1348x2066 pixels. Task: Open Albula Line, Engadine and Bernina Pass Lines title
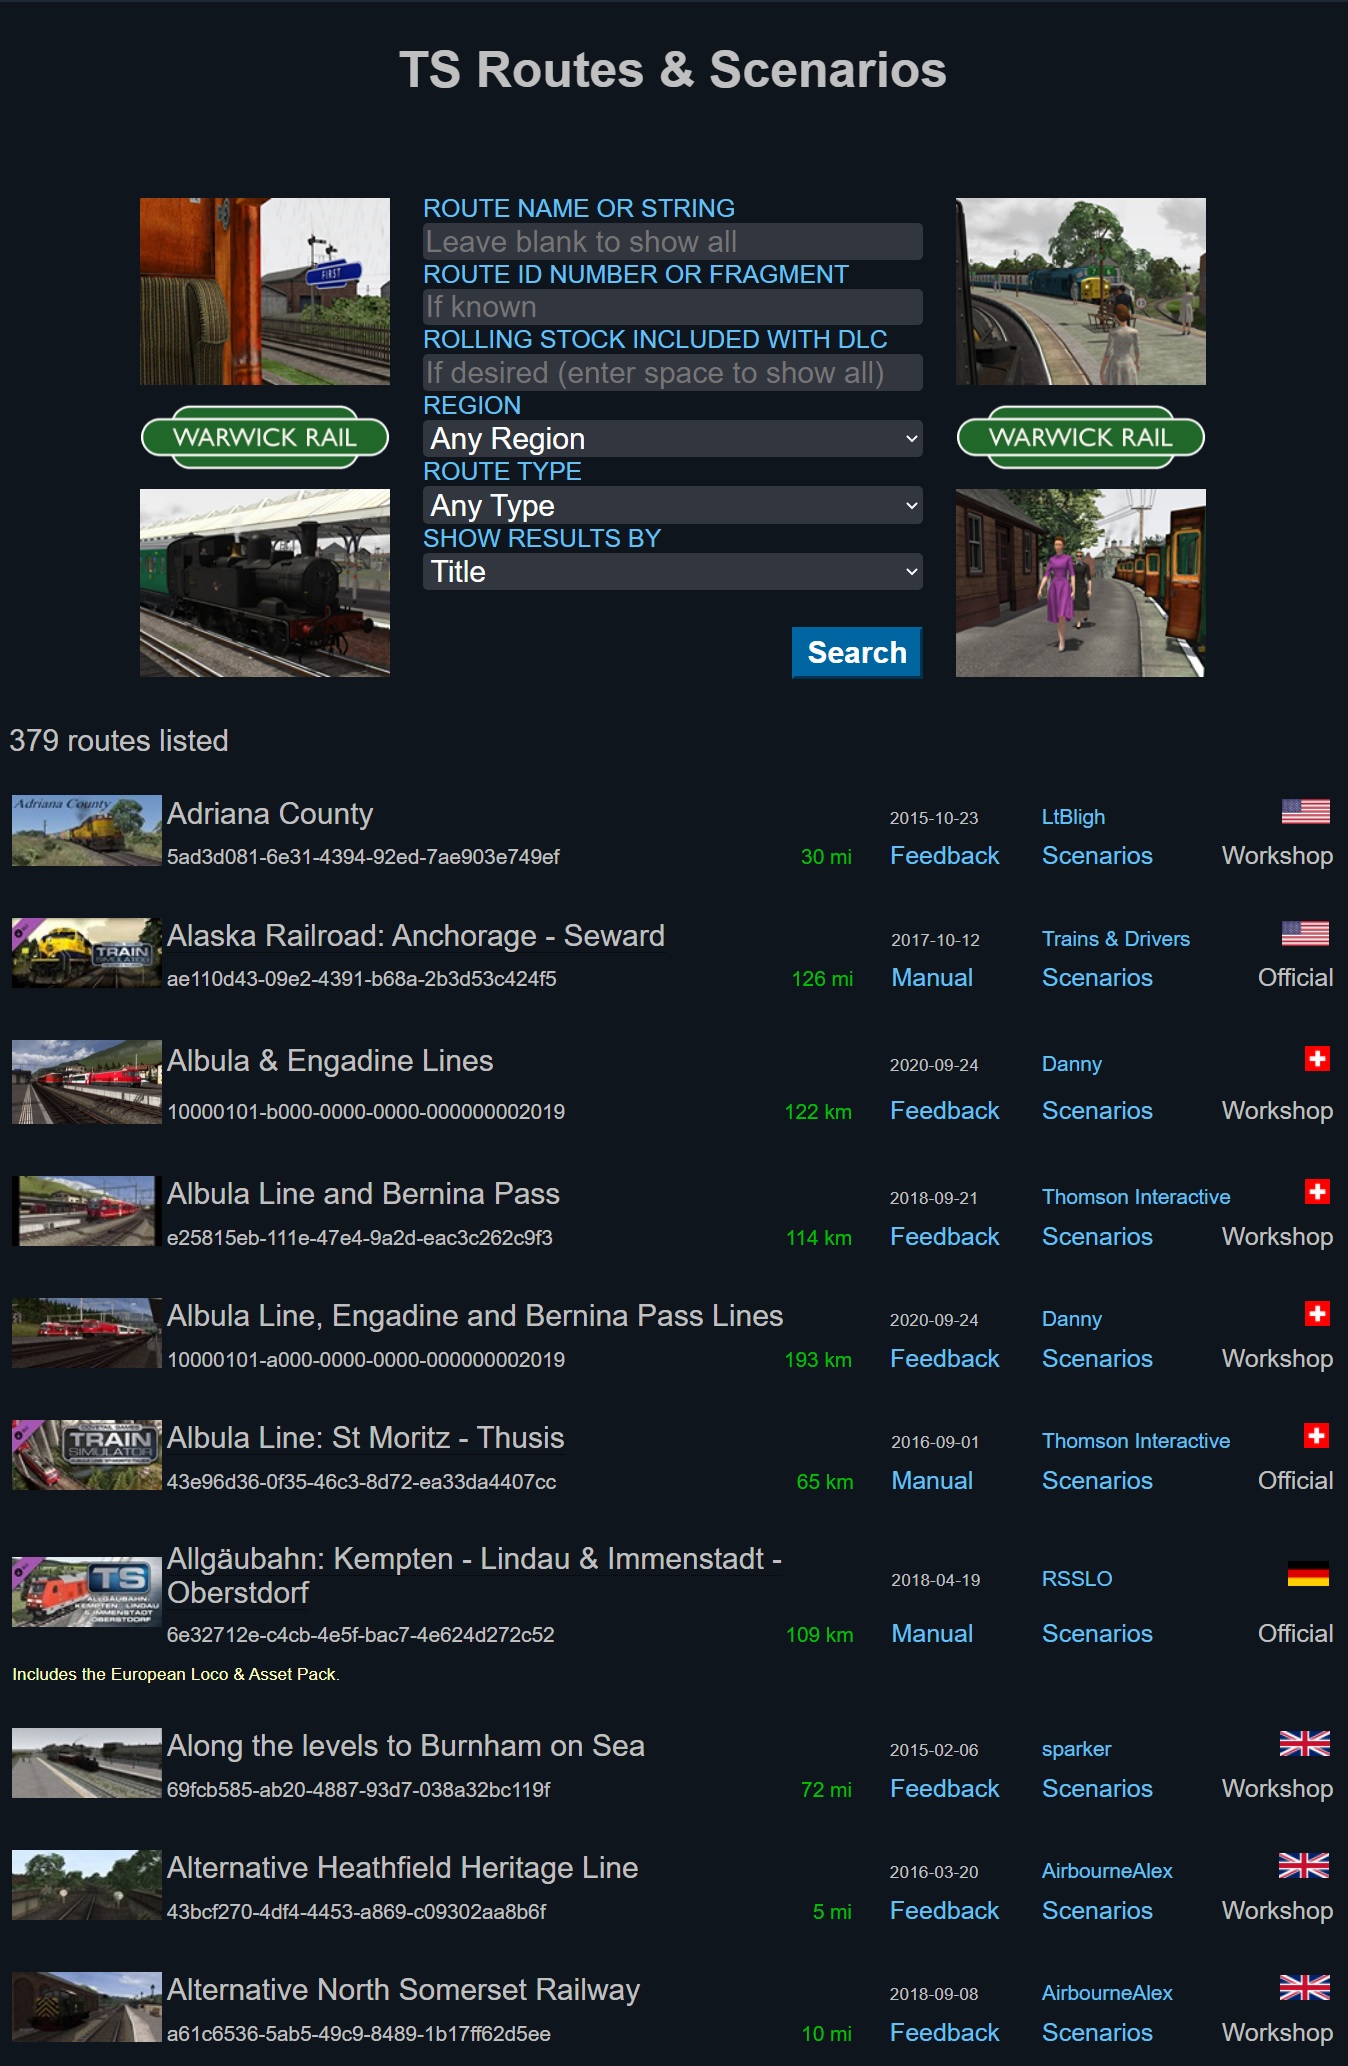coord(475,1316)
